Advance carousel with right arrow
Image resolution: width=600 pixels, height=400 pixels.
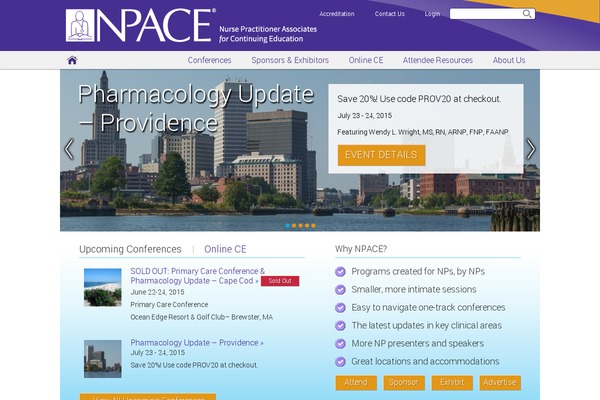click(531, 149)
